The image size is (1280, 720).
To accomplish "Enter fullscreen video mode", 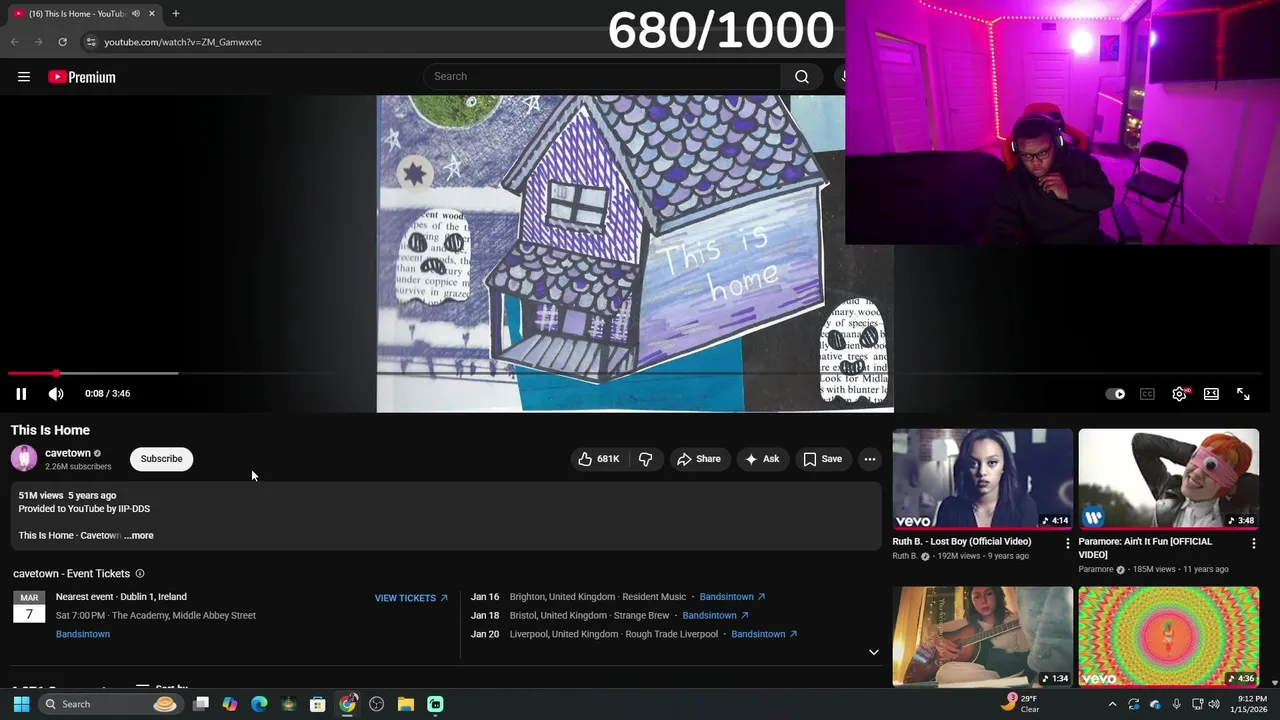I will (1243, 394).
